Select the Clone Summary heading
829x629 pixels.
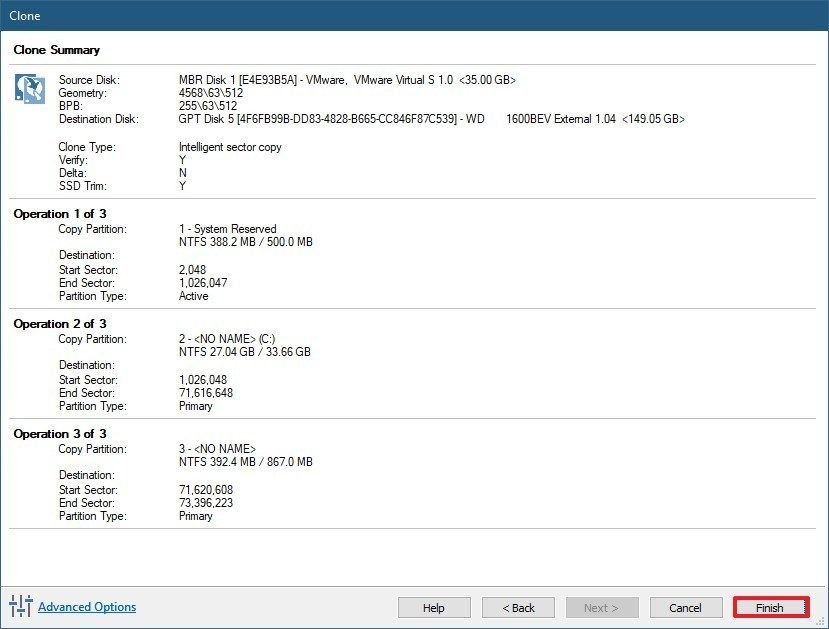[57, 50]
